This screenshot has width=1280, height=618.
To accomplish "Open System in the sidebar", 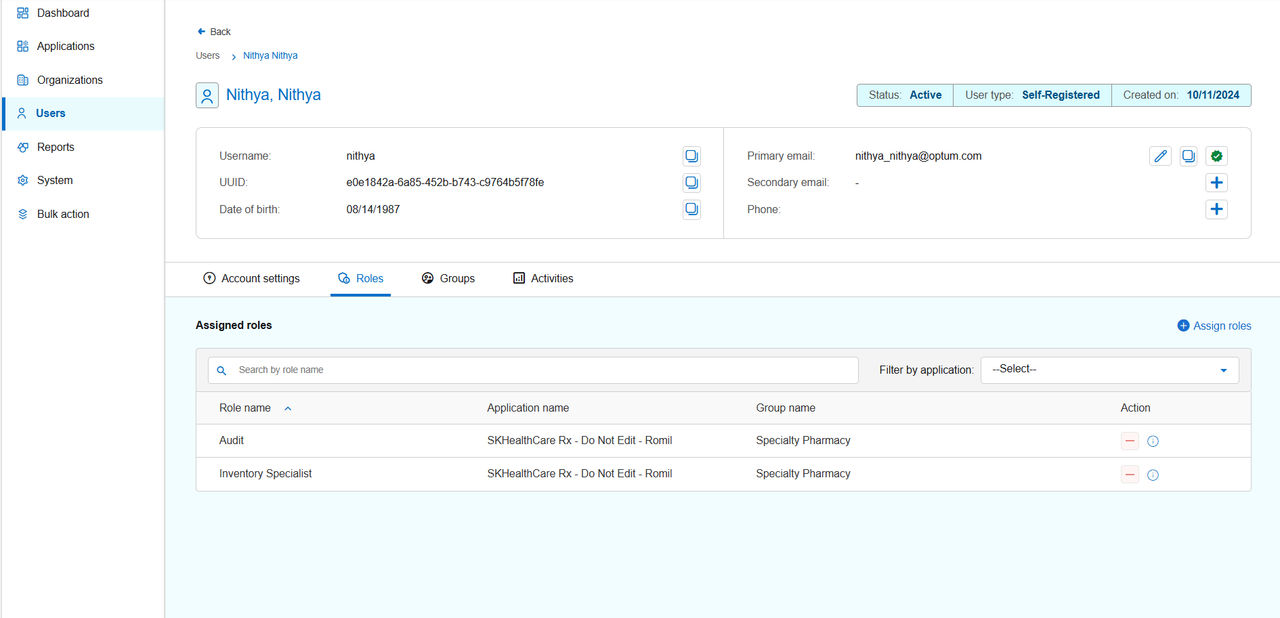I will click(55, 180).
